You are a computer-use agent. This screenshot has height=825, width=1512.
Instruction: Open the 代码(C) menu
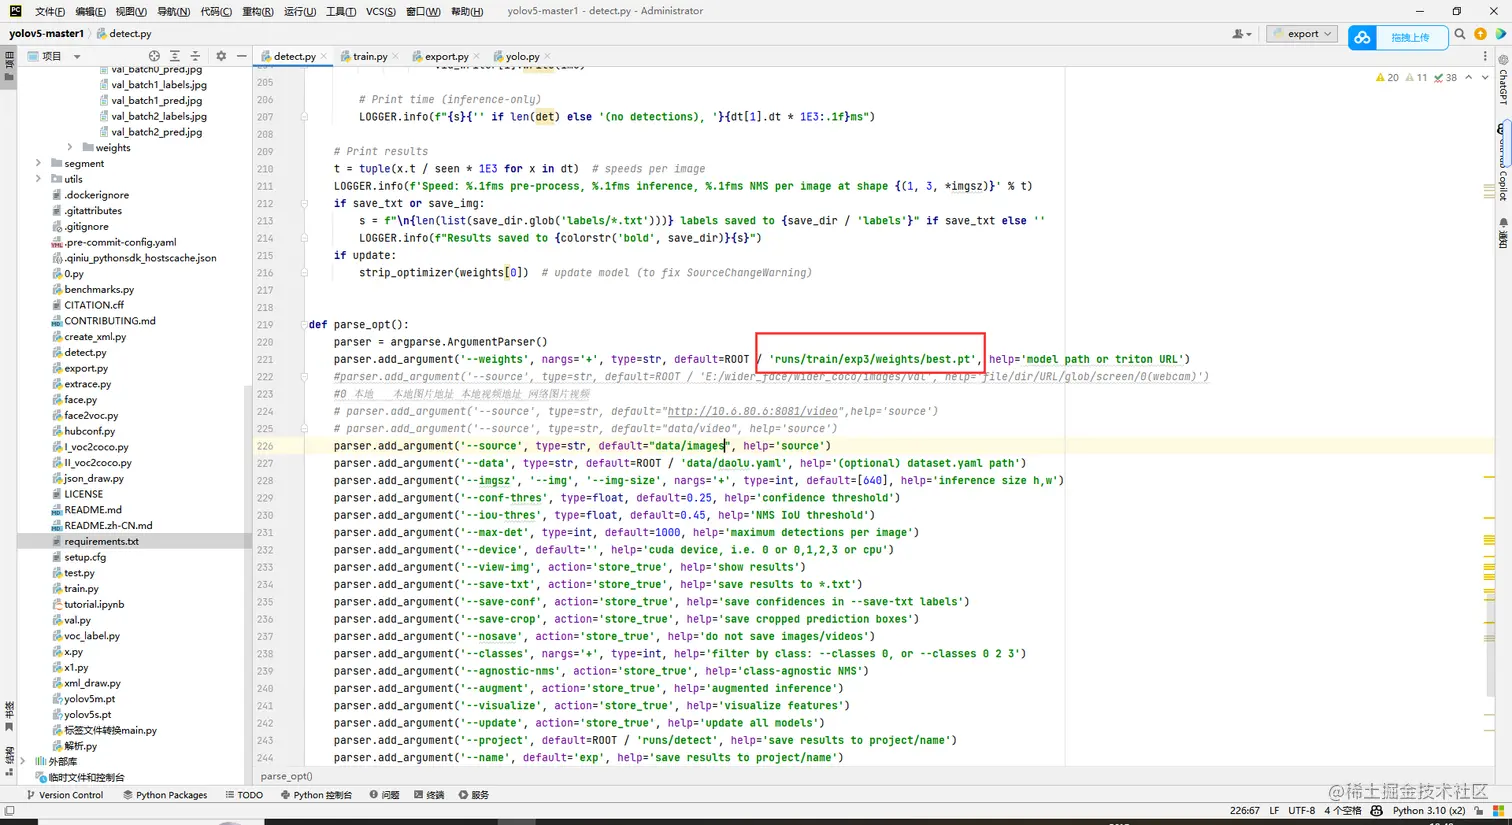tap(216, 11)
